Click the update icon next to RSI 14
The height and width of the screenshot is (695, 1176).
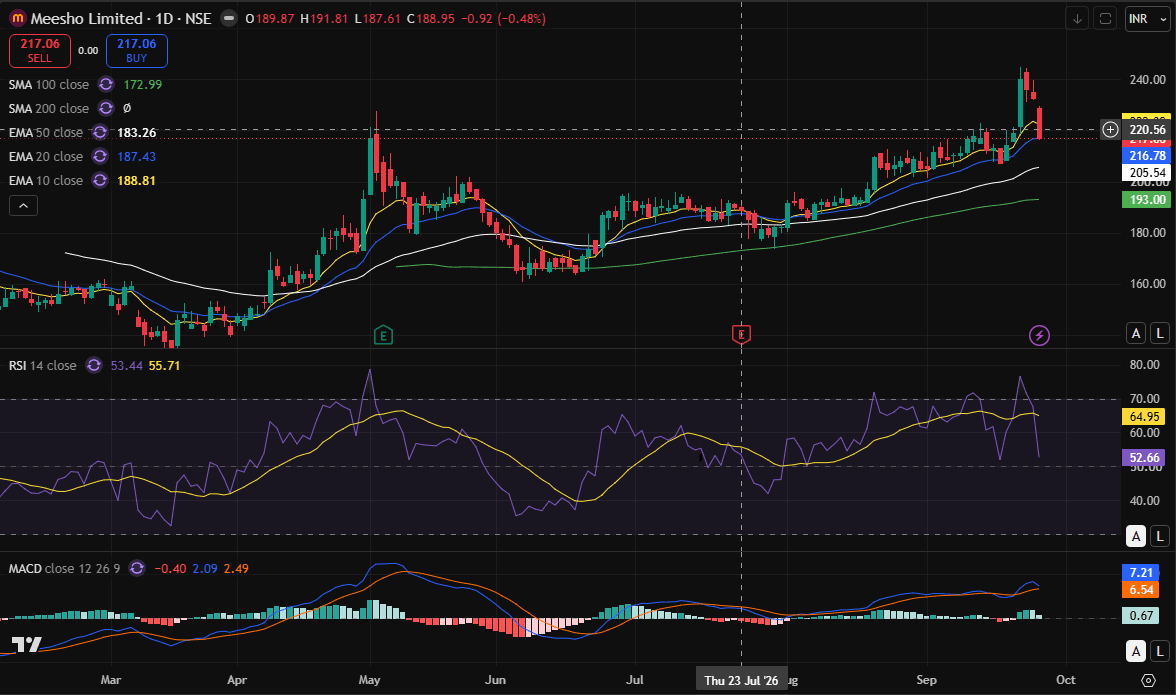94,365
